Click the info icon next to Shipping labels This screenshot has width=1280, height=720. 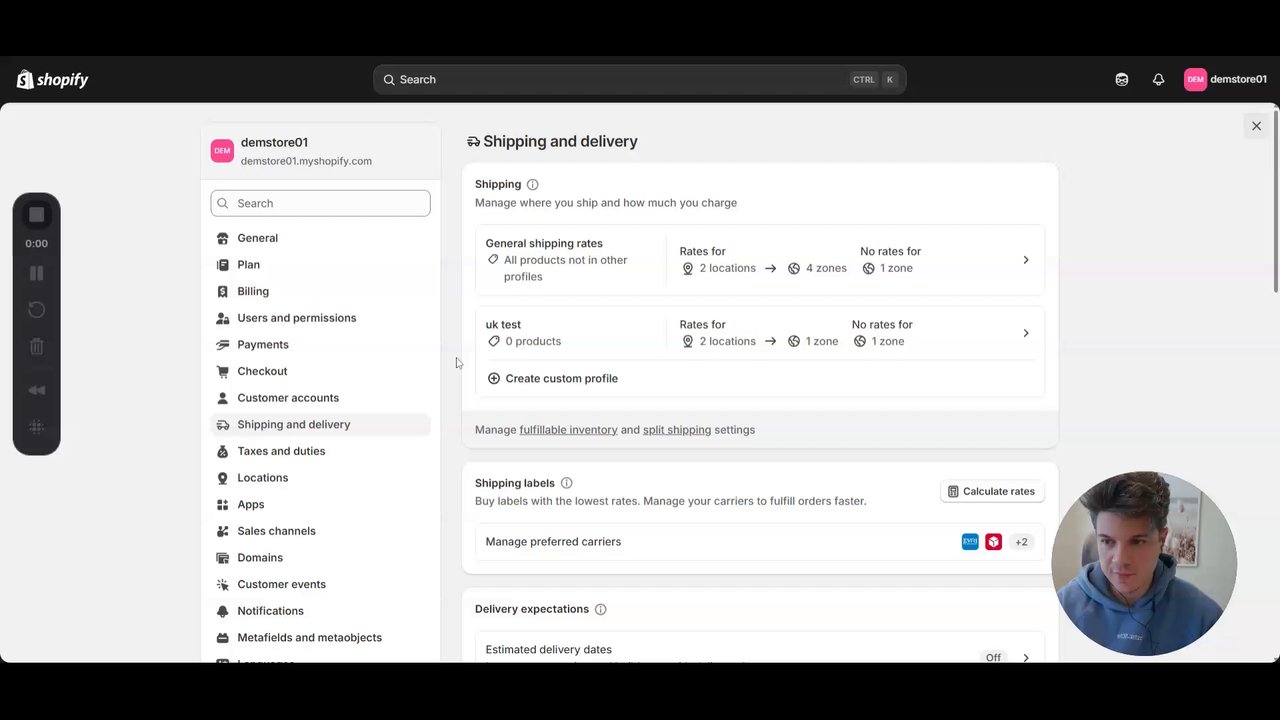(x=567, y=483)
